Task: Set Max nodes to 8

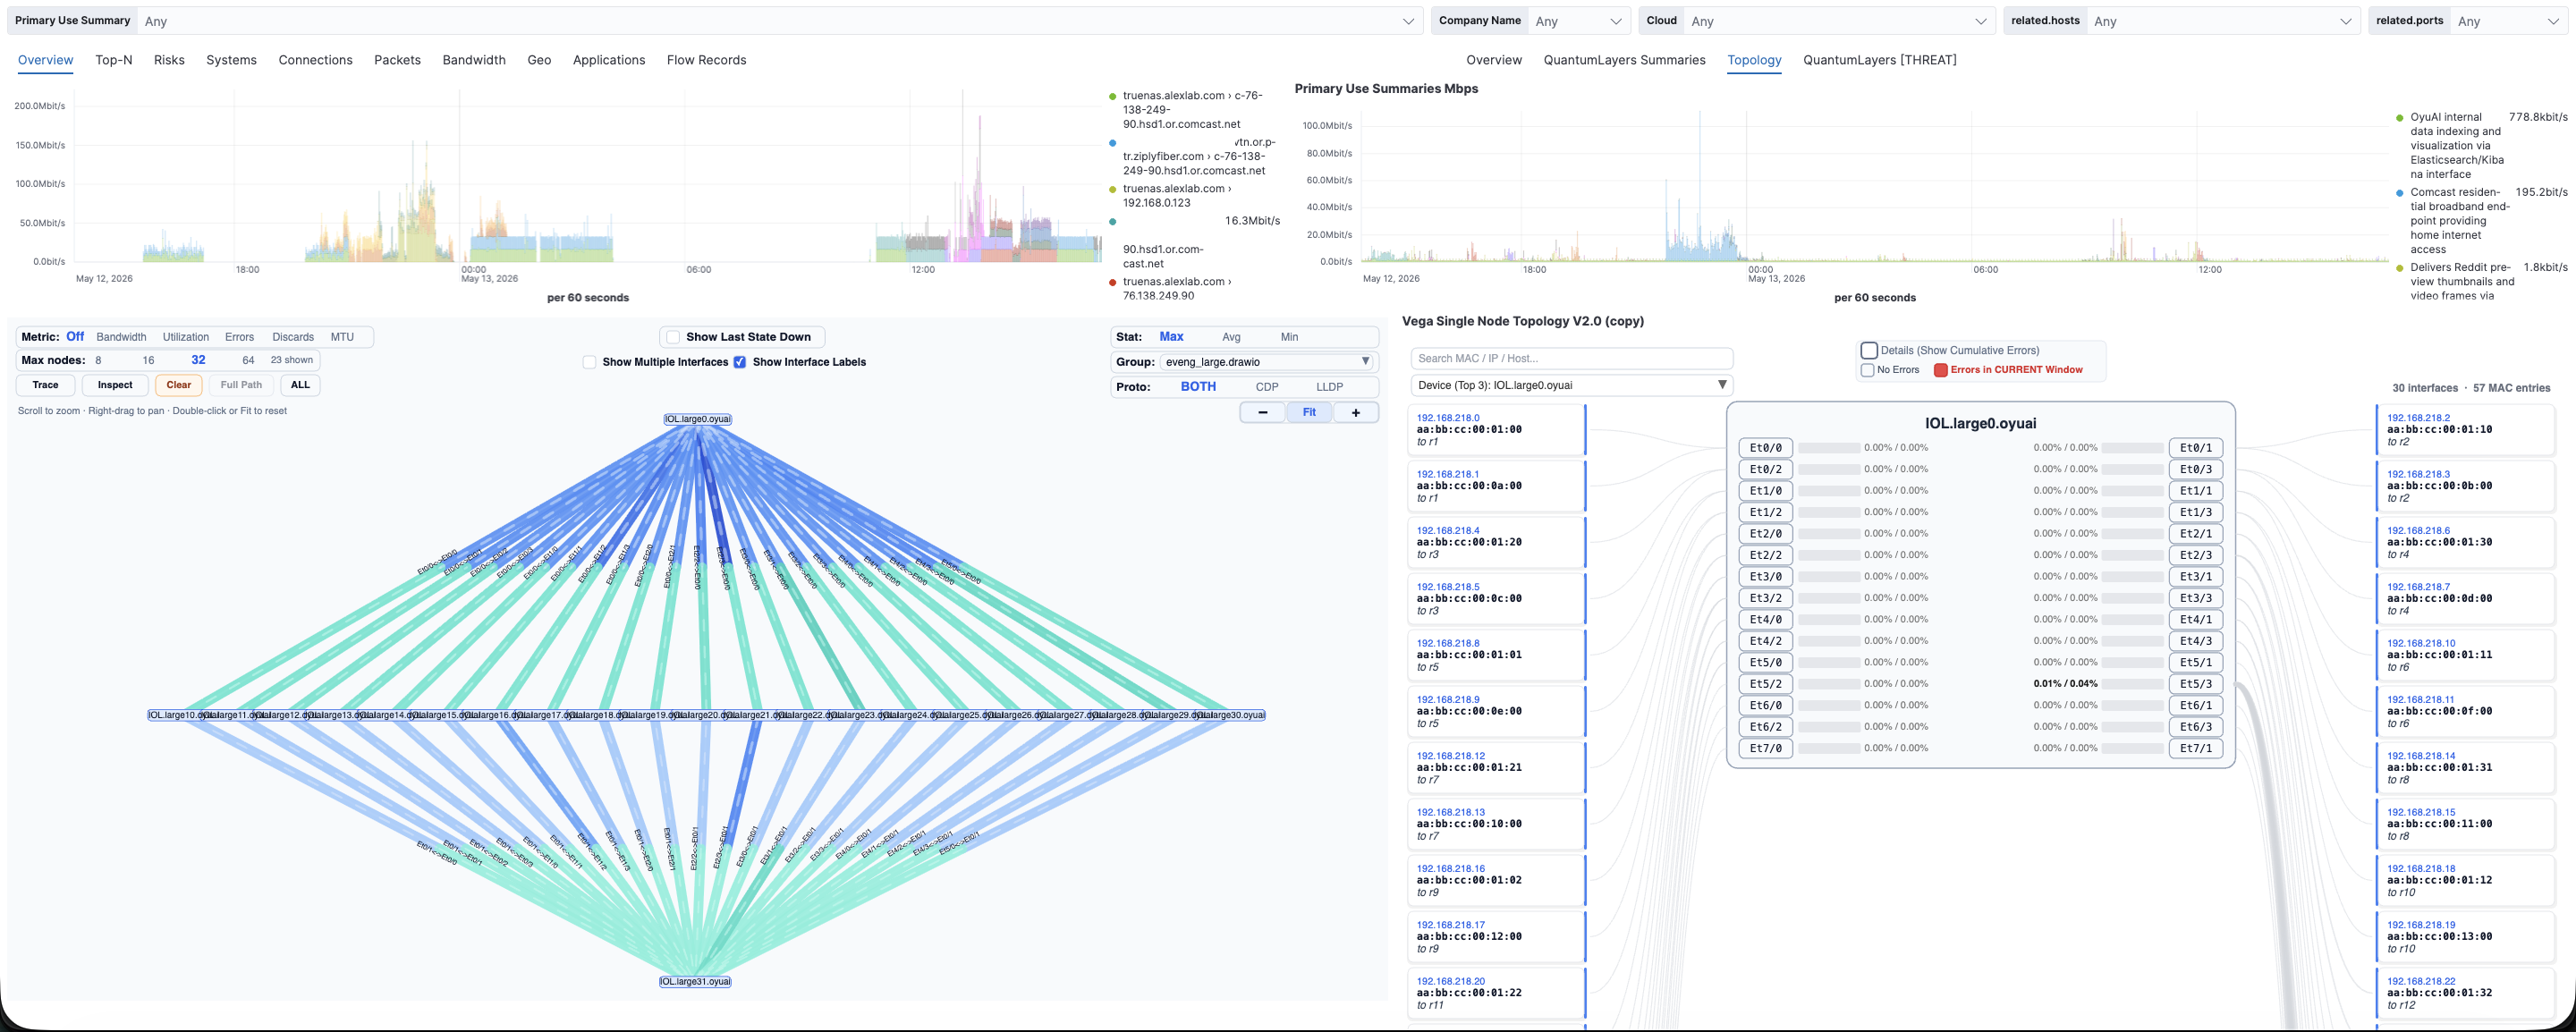Action: pos(98,360)
